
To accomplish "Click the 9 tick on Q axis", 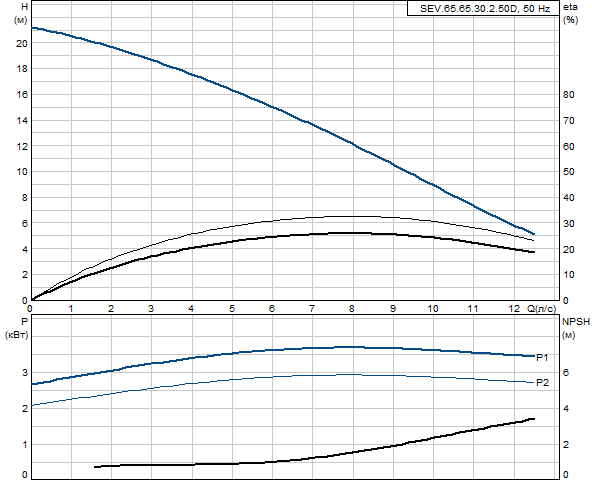I will coord(393,309).
